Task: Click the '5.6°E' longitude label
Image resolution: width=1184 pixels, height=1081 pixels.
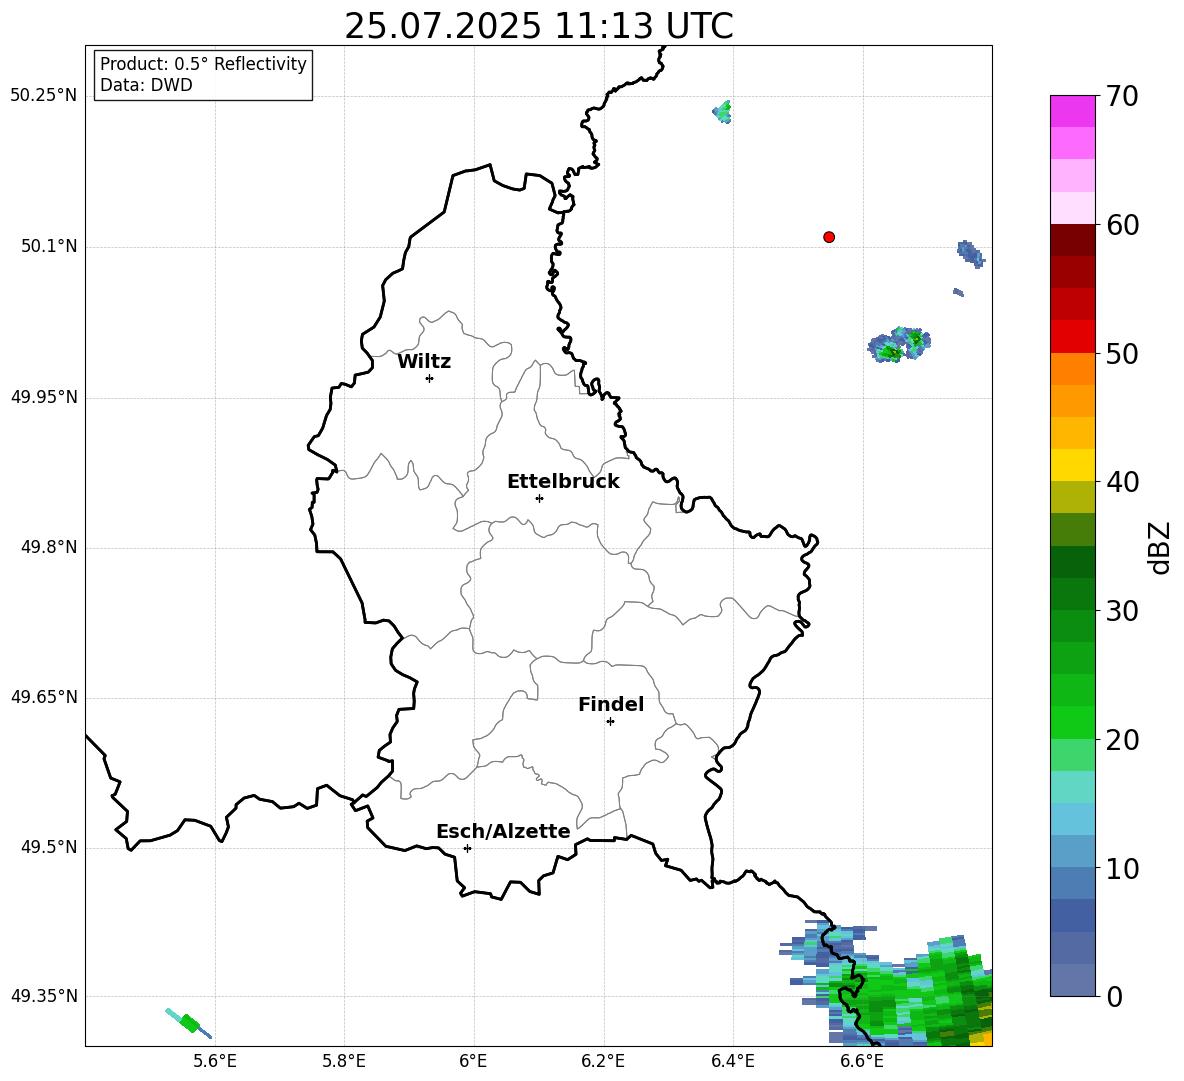Action: 215,1061
